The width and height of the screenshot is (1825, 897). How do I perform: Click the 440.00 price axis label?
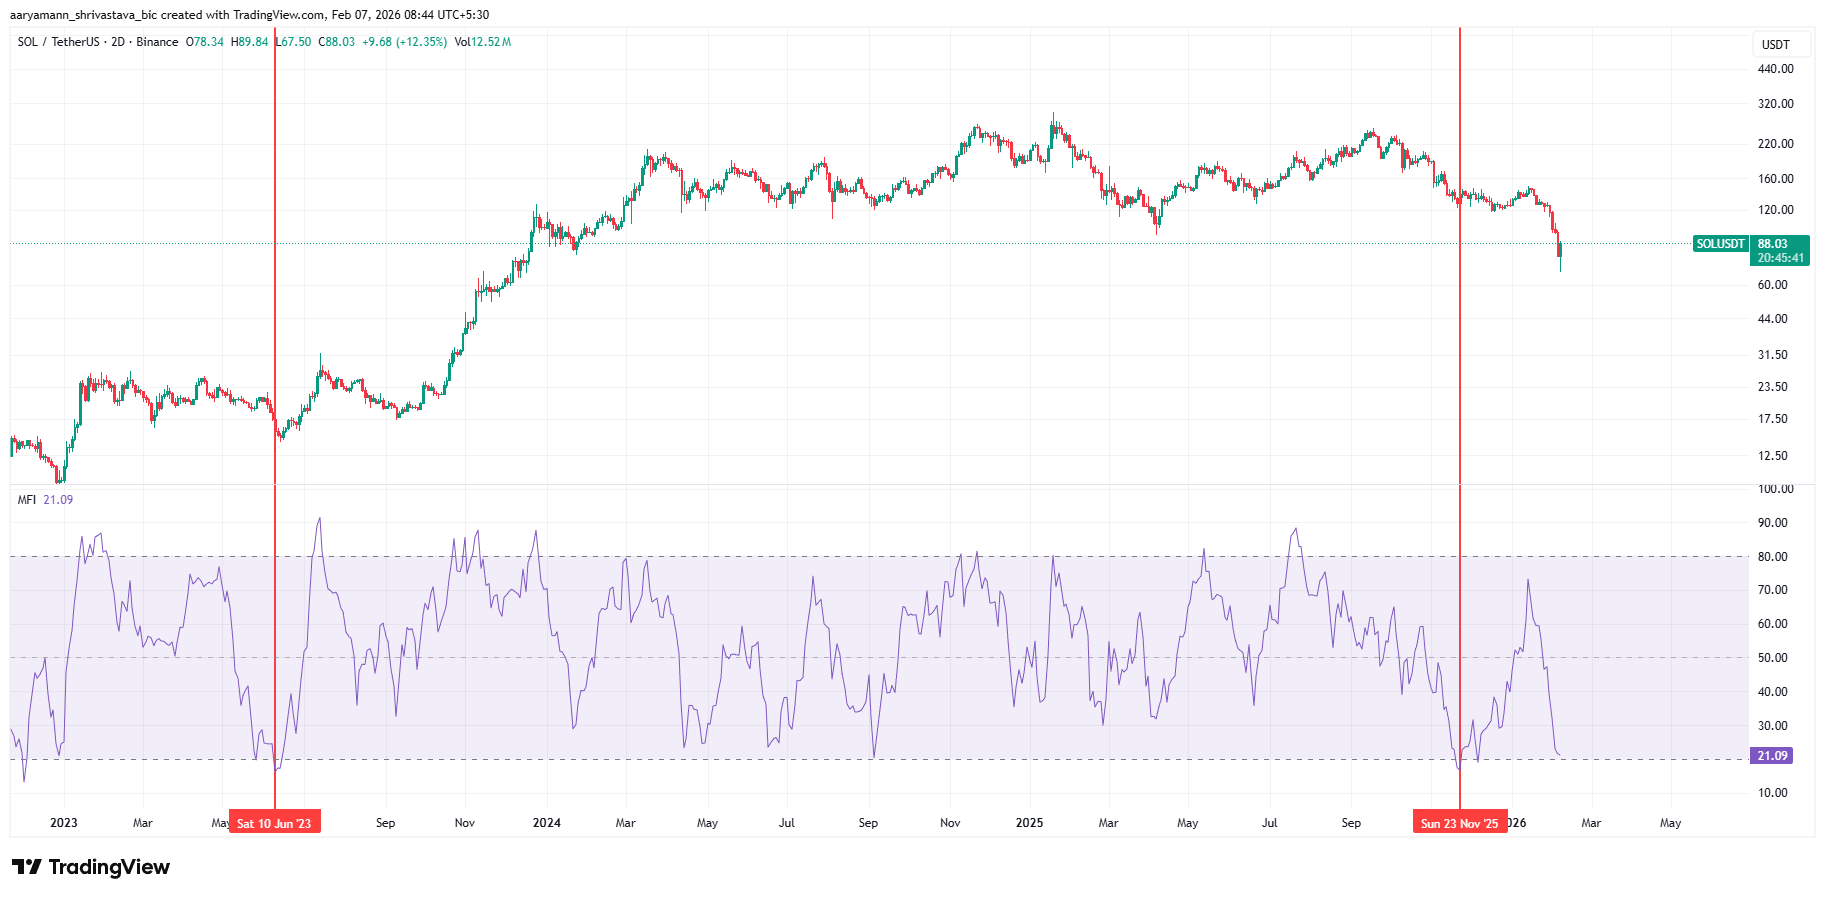1775,69
